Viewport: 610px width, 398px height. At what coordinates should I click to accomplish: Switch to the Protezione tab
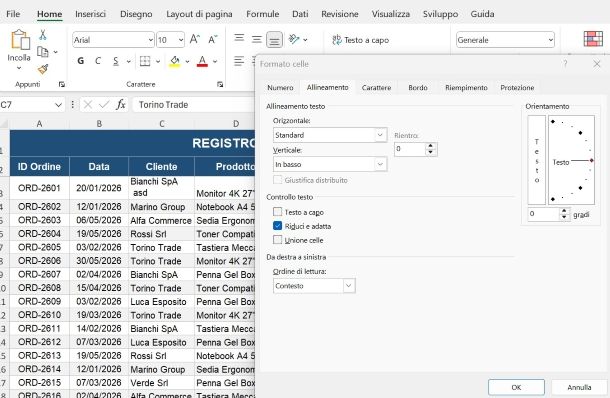517,88
